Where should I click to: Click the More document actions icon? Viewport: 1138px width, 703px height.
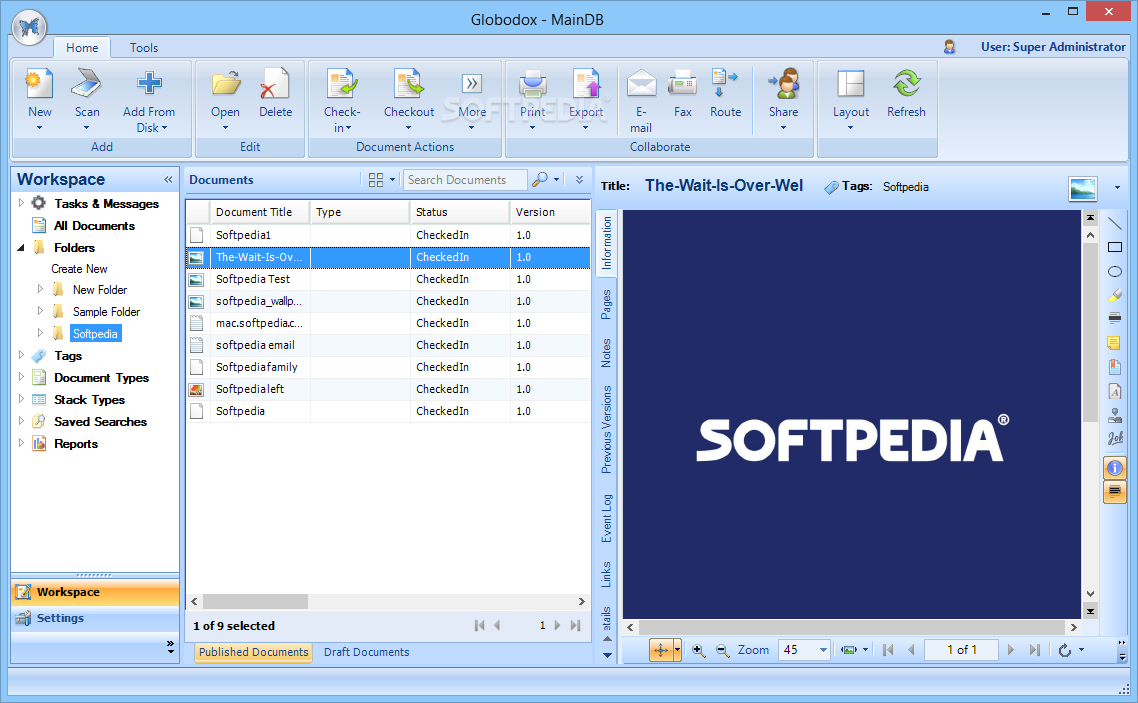point(472,83)
